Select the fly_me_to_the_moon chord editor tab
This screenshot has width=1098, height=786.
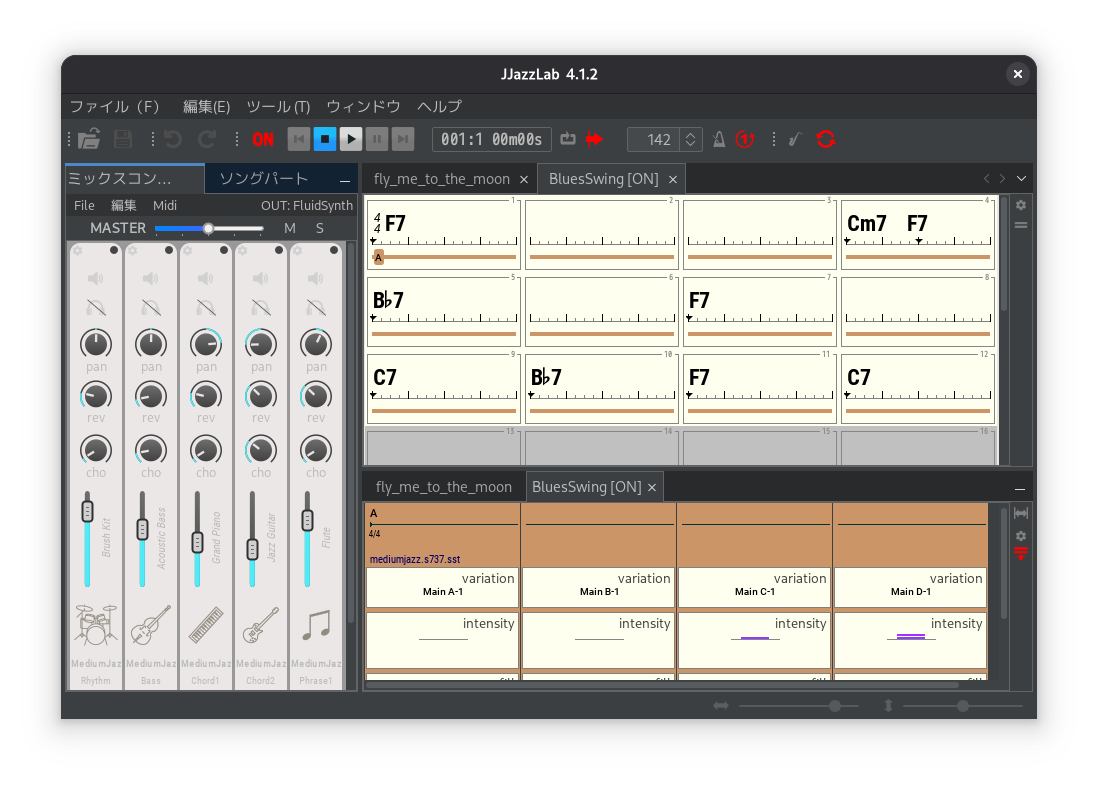click(x=442, y=179)
